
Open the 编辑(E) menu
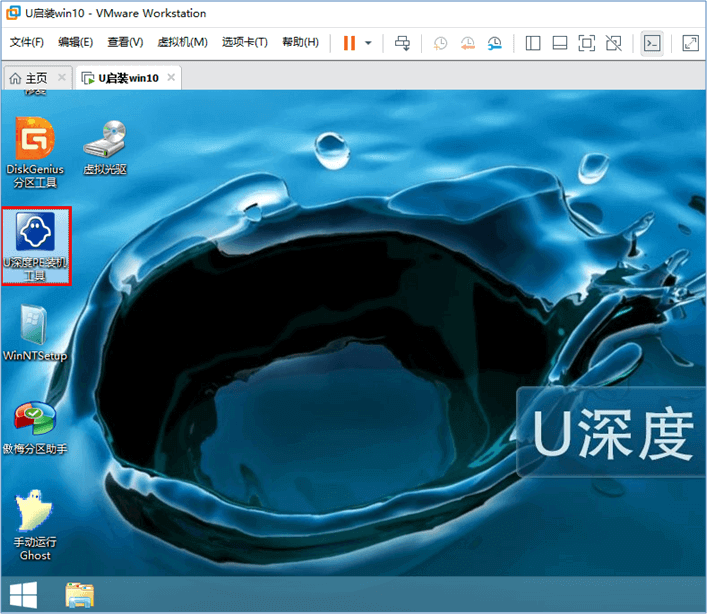75,42
